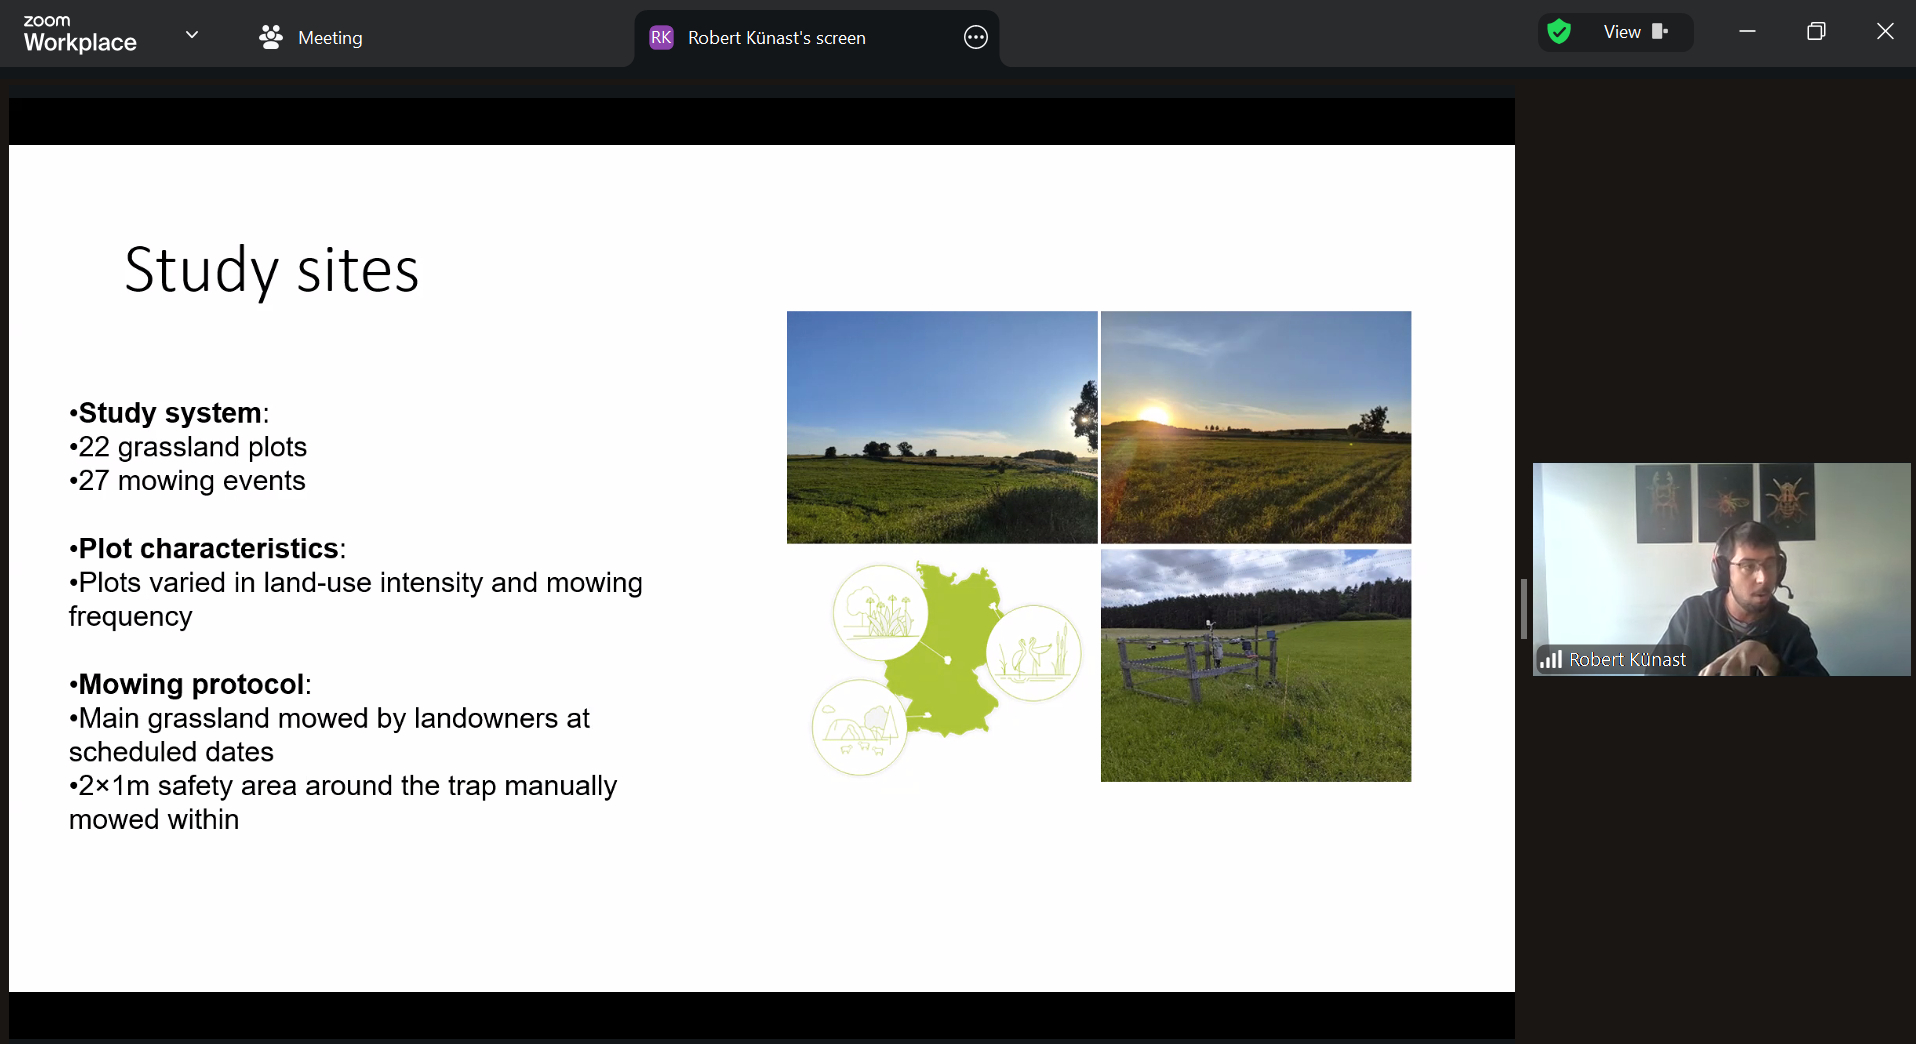
Task: Click the signal strength bars icon
Action: [1551, 659]
